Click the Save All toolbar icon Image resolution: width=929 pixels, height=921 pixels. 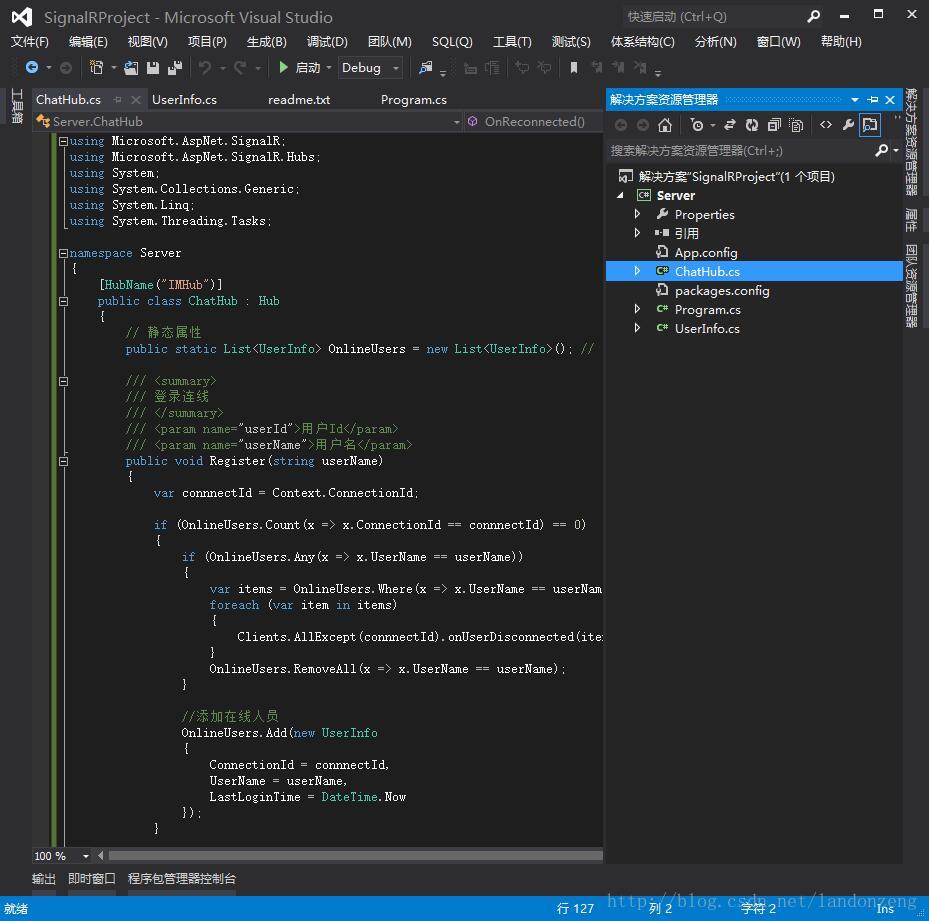pos(175,68)
